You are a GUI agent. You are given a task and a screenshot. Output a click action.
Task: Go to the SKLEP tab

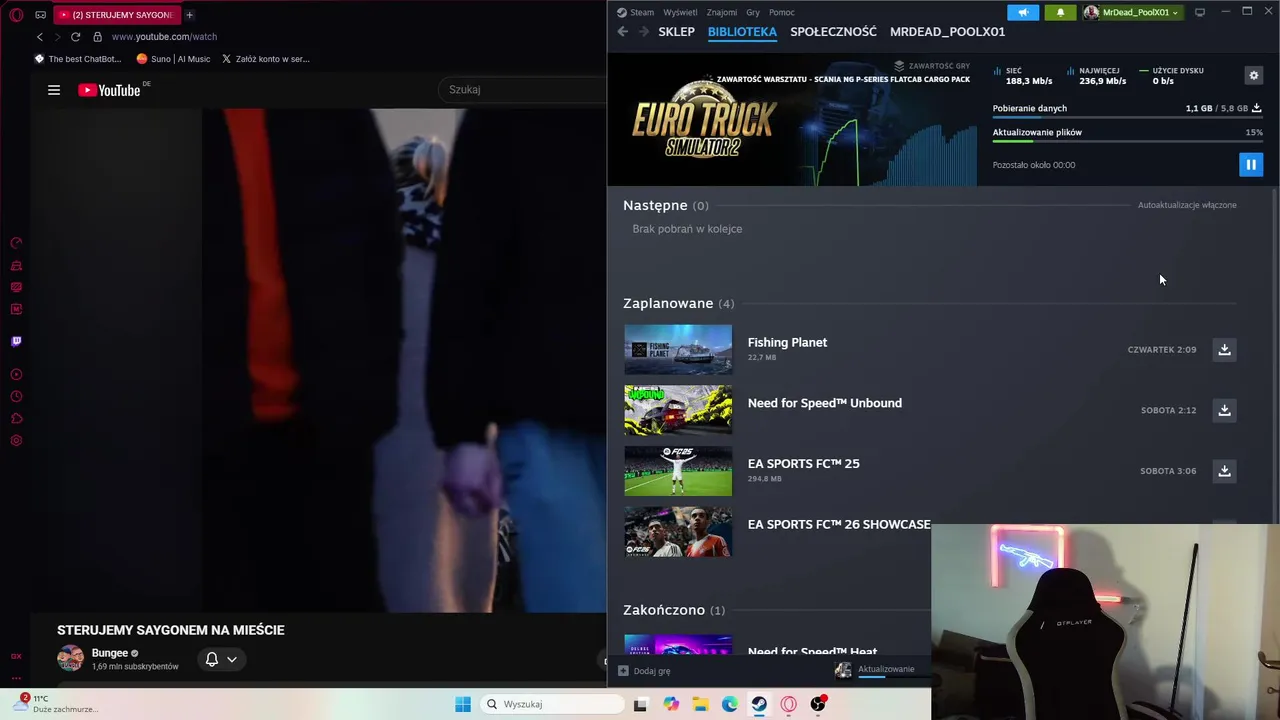(676, 32)
